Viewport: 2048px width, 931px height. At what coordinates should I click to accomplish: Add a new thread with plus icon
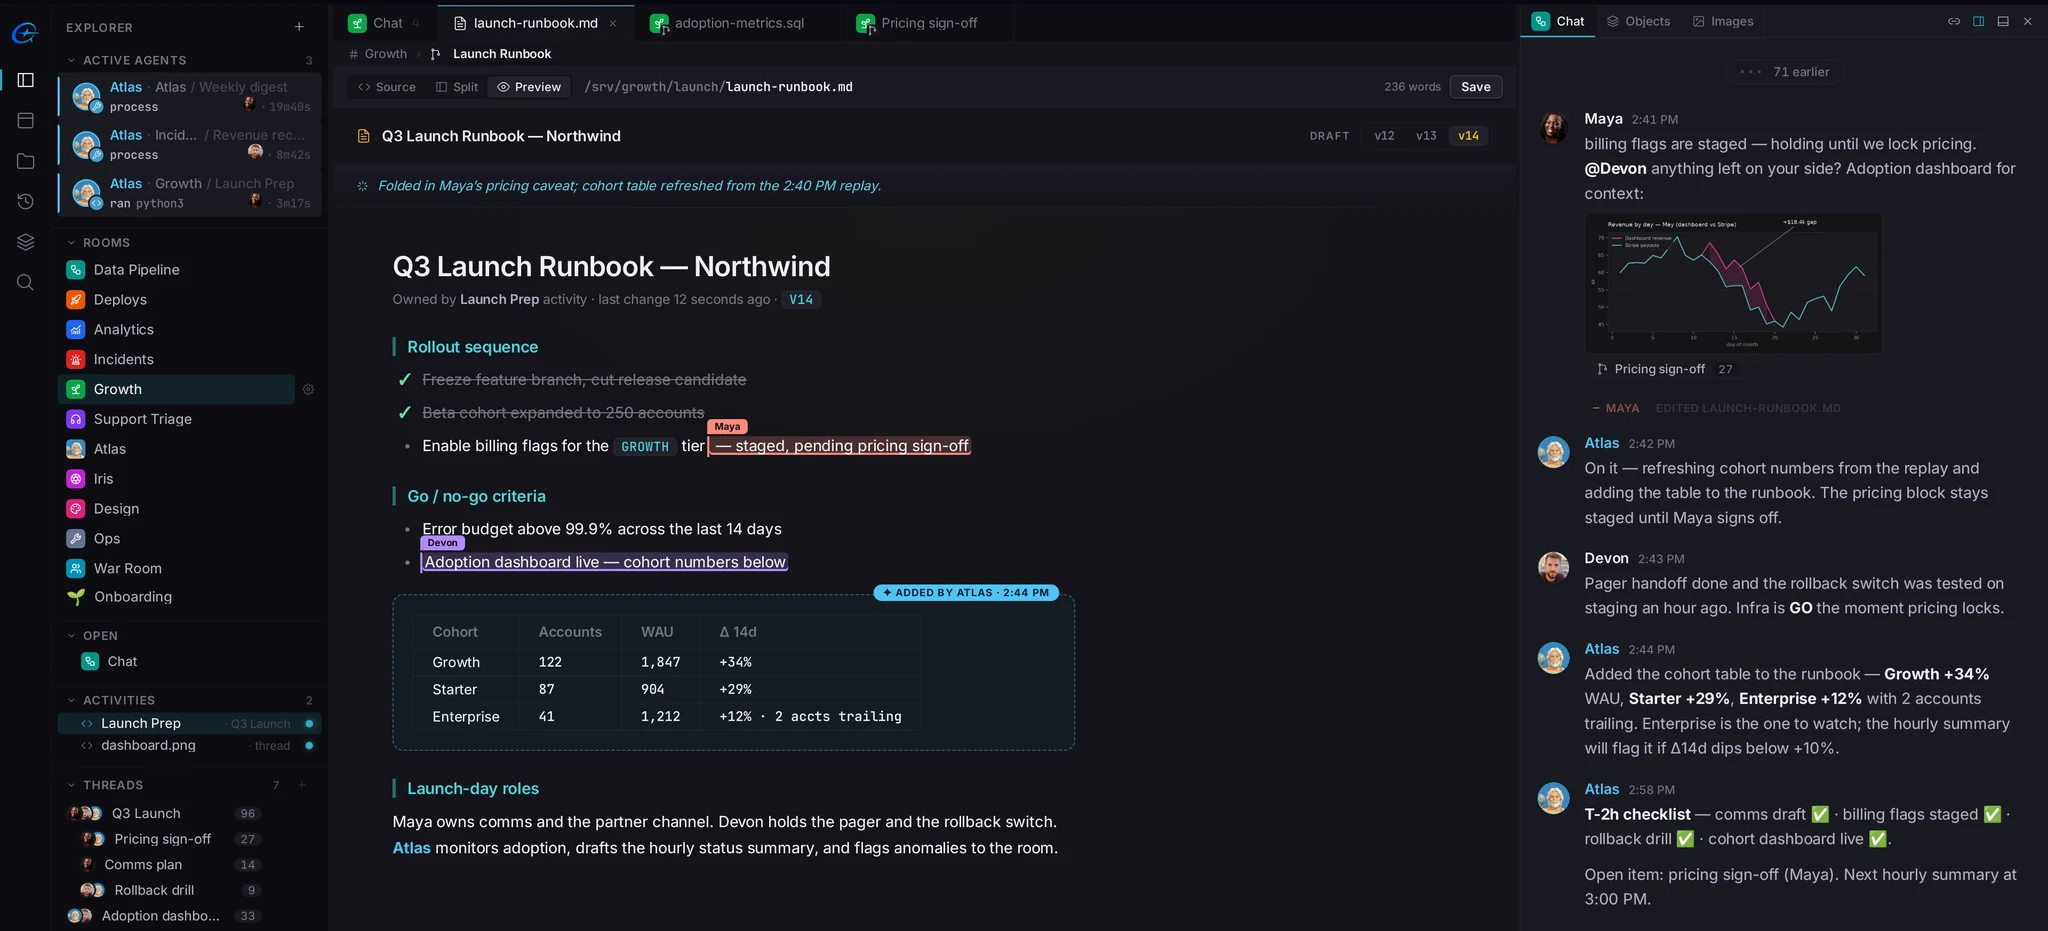point(301,785)
